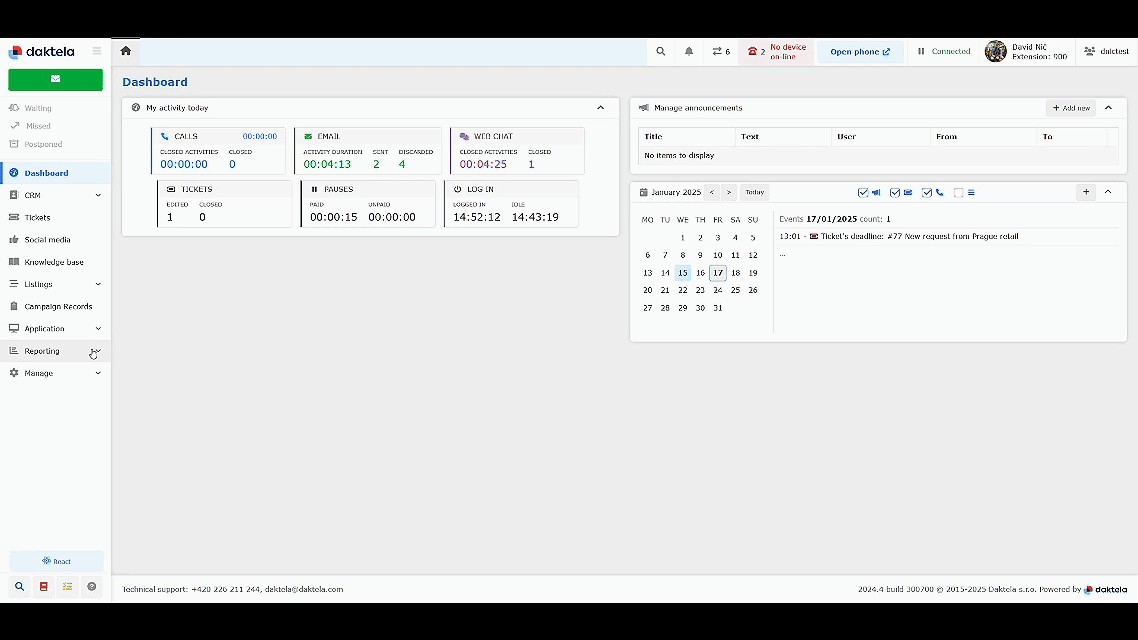Collapse the My activity today panel
1138x640 pixels.
600,108
